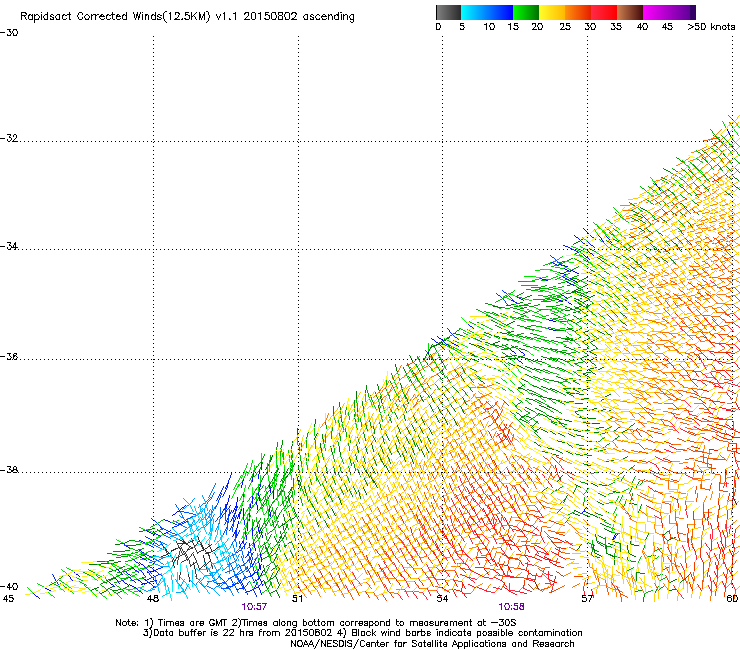This screenshot has height=650, width=740.
Task: Click the brown 35-40 knots legend segment
Action: tap(630, 12)
